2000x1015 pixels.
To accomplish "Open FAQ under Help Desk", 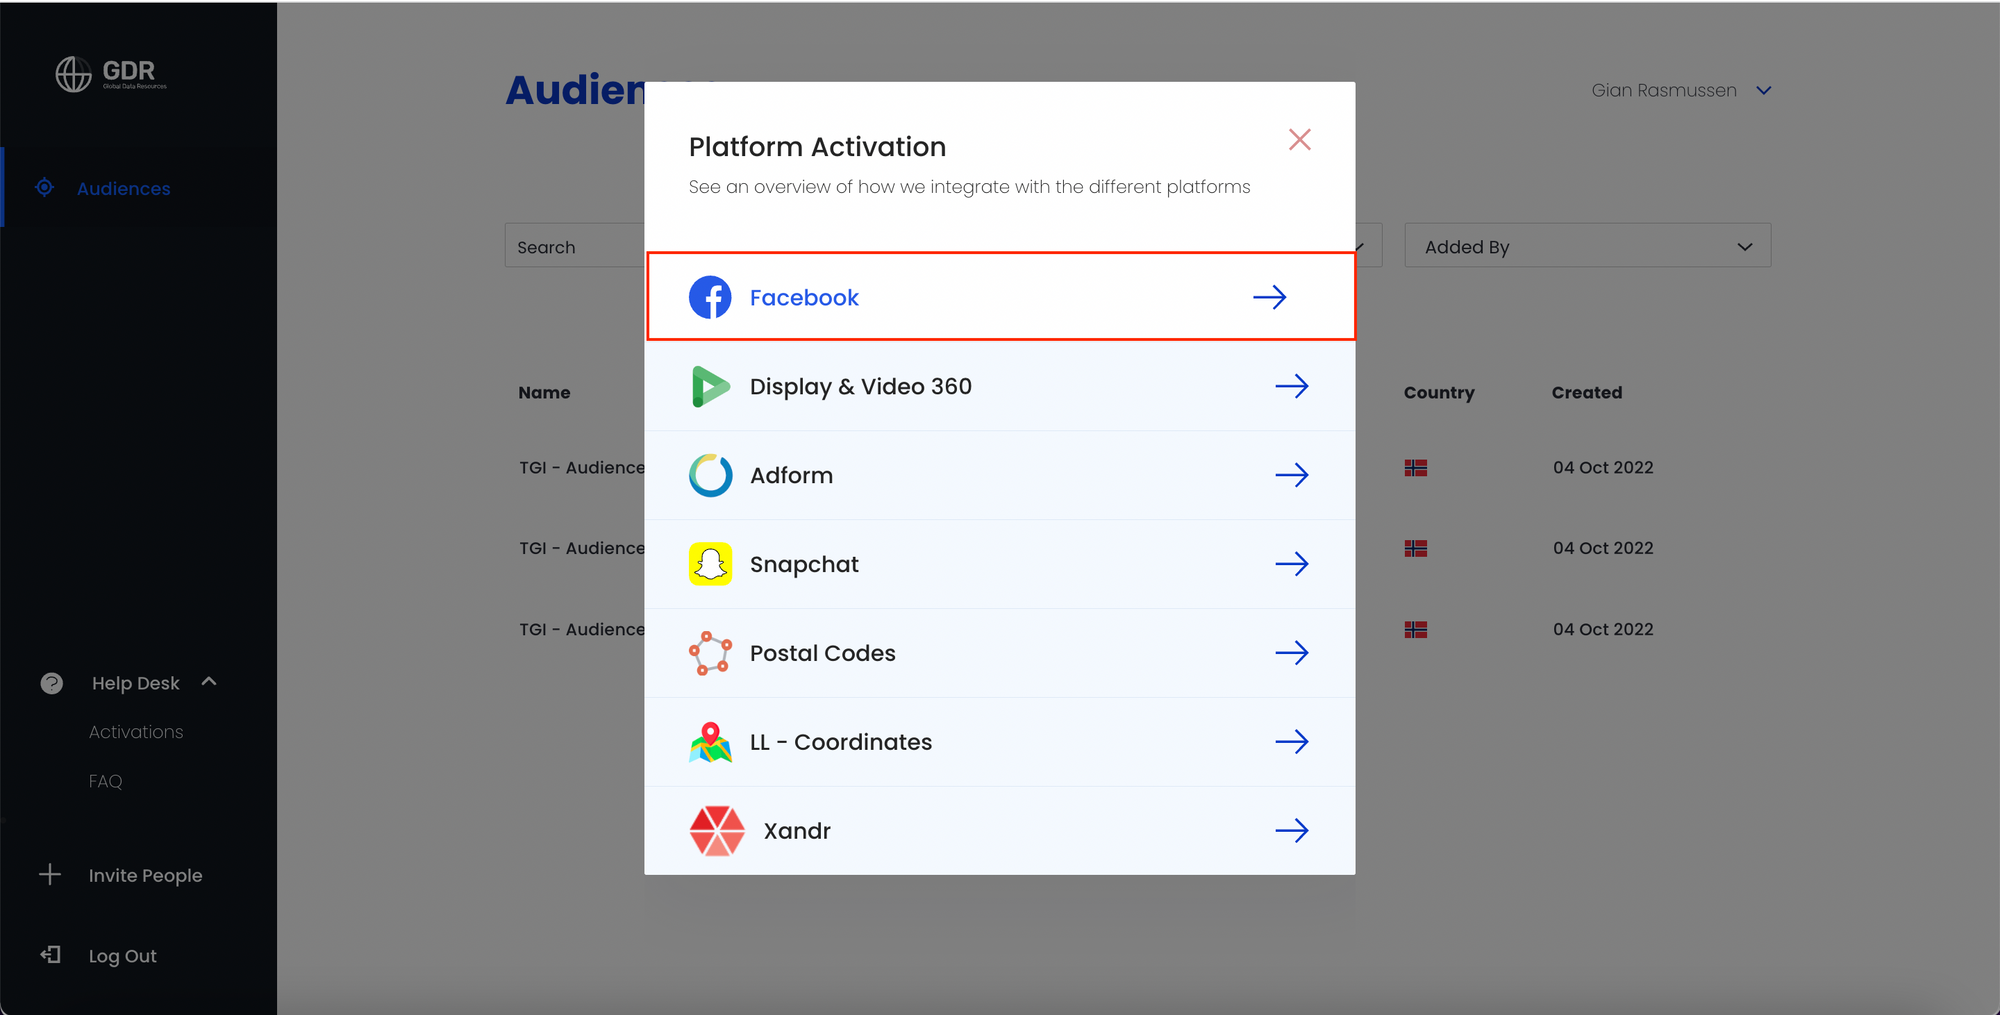I will [105, 781].
